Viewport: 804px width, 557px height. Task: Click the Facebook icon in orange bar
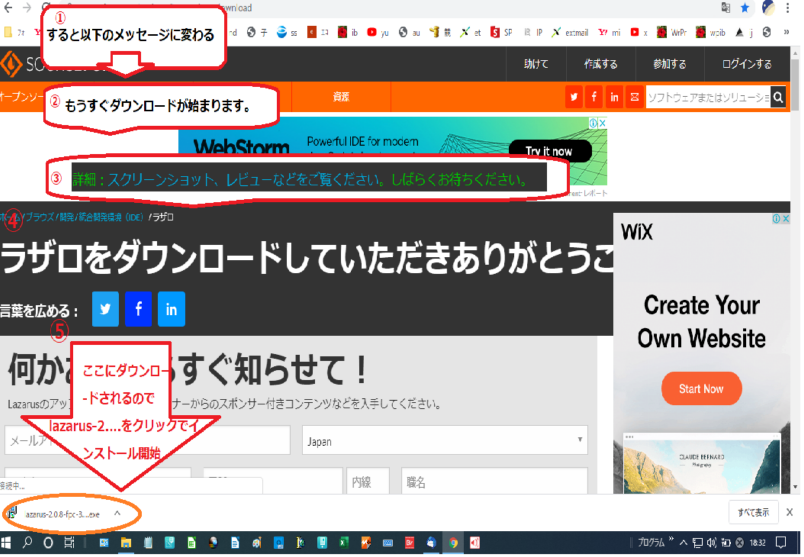coord(594,97)
